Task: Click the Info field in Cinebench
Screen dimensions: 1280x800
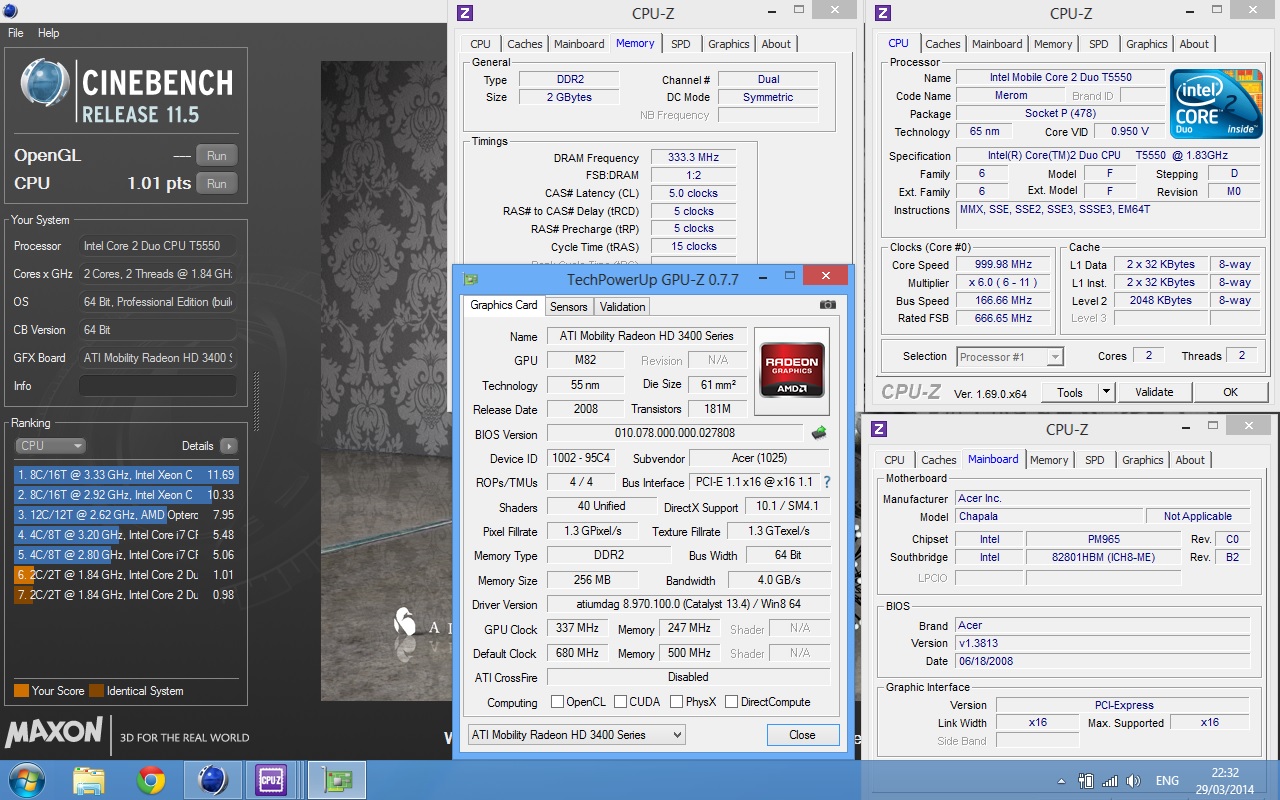Action: click(x=158, y=386)
